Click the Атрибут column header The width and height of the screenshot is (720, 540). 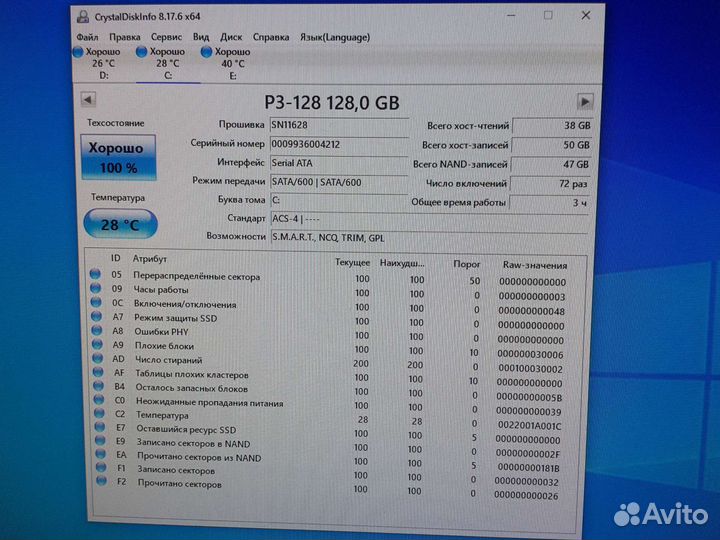click(150, 259)
